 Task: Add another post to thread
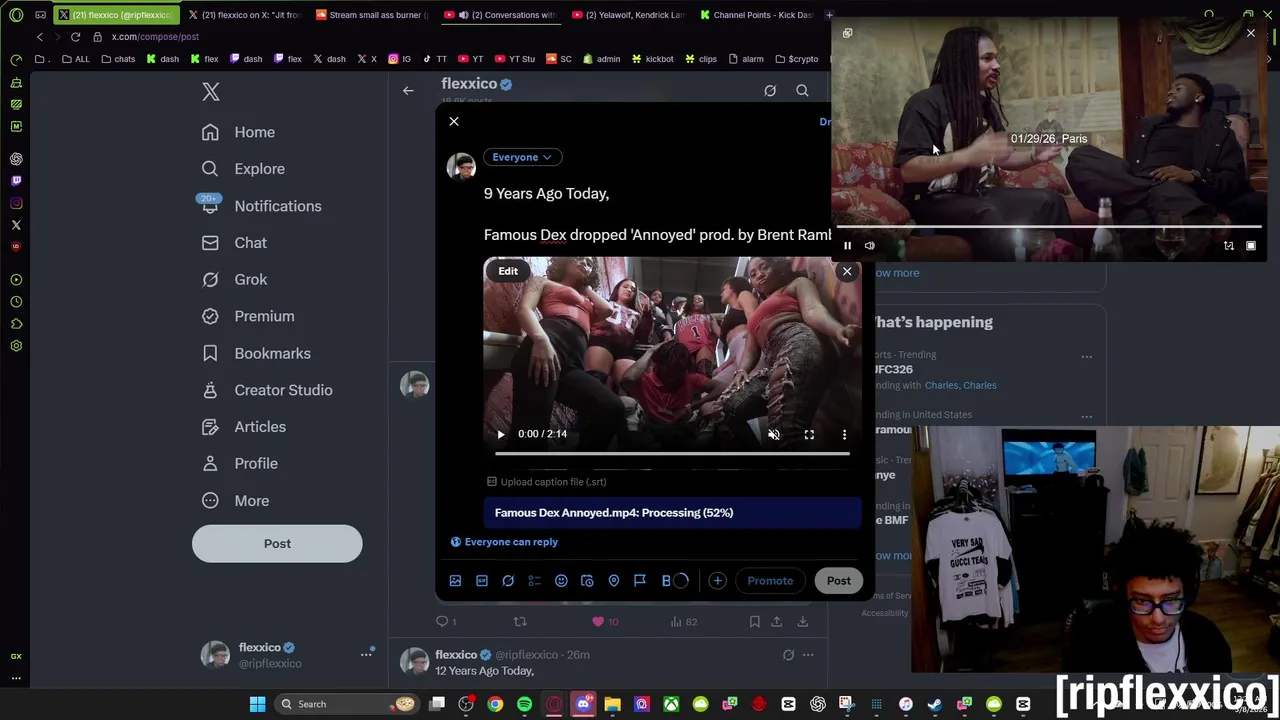click(717, 581)
